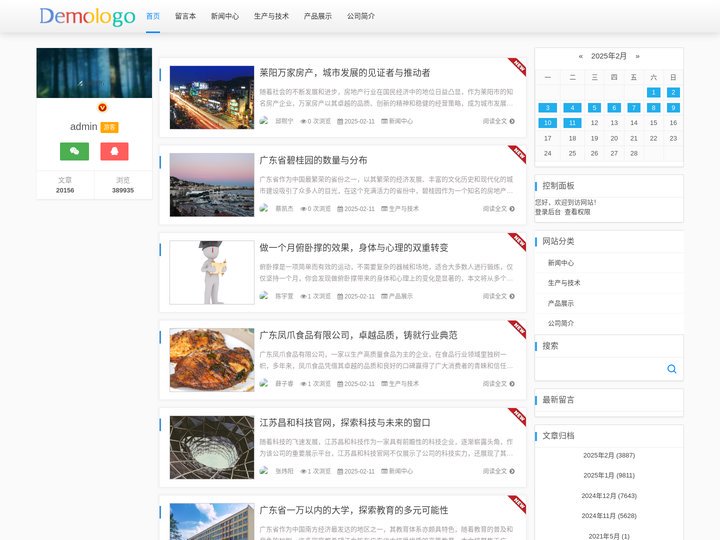
Task: Open article title 莱阳万家房产，城市发展的见证者与推动者
Action: click(x=345, y=73)
